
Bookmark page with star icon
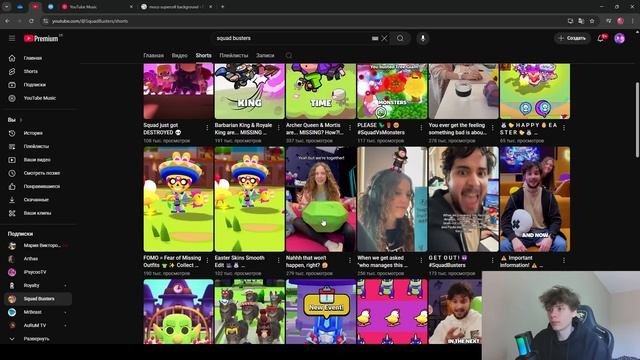(592, 21)
